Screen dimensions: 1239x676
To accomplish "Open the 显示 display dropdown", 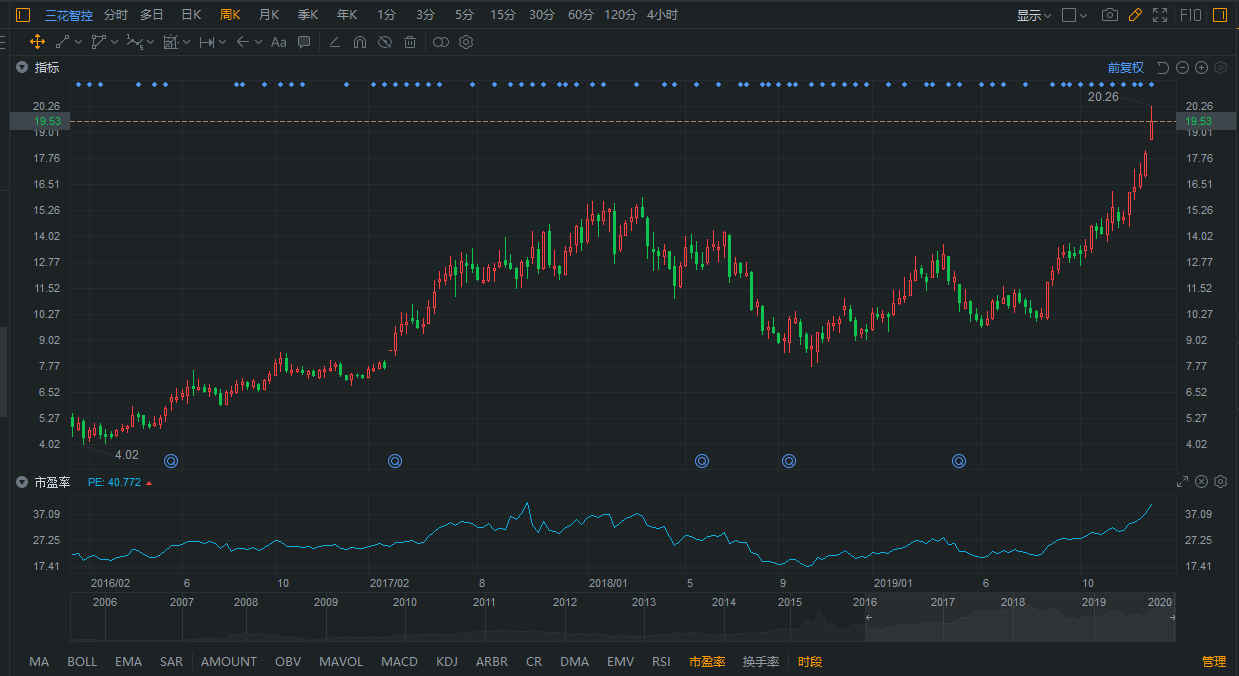I will (1034, 15).
